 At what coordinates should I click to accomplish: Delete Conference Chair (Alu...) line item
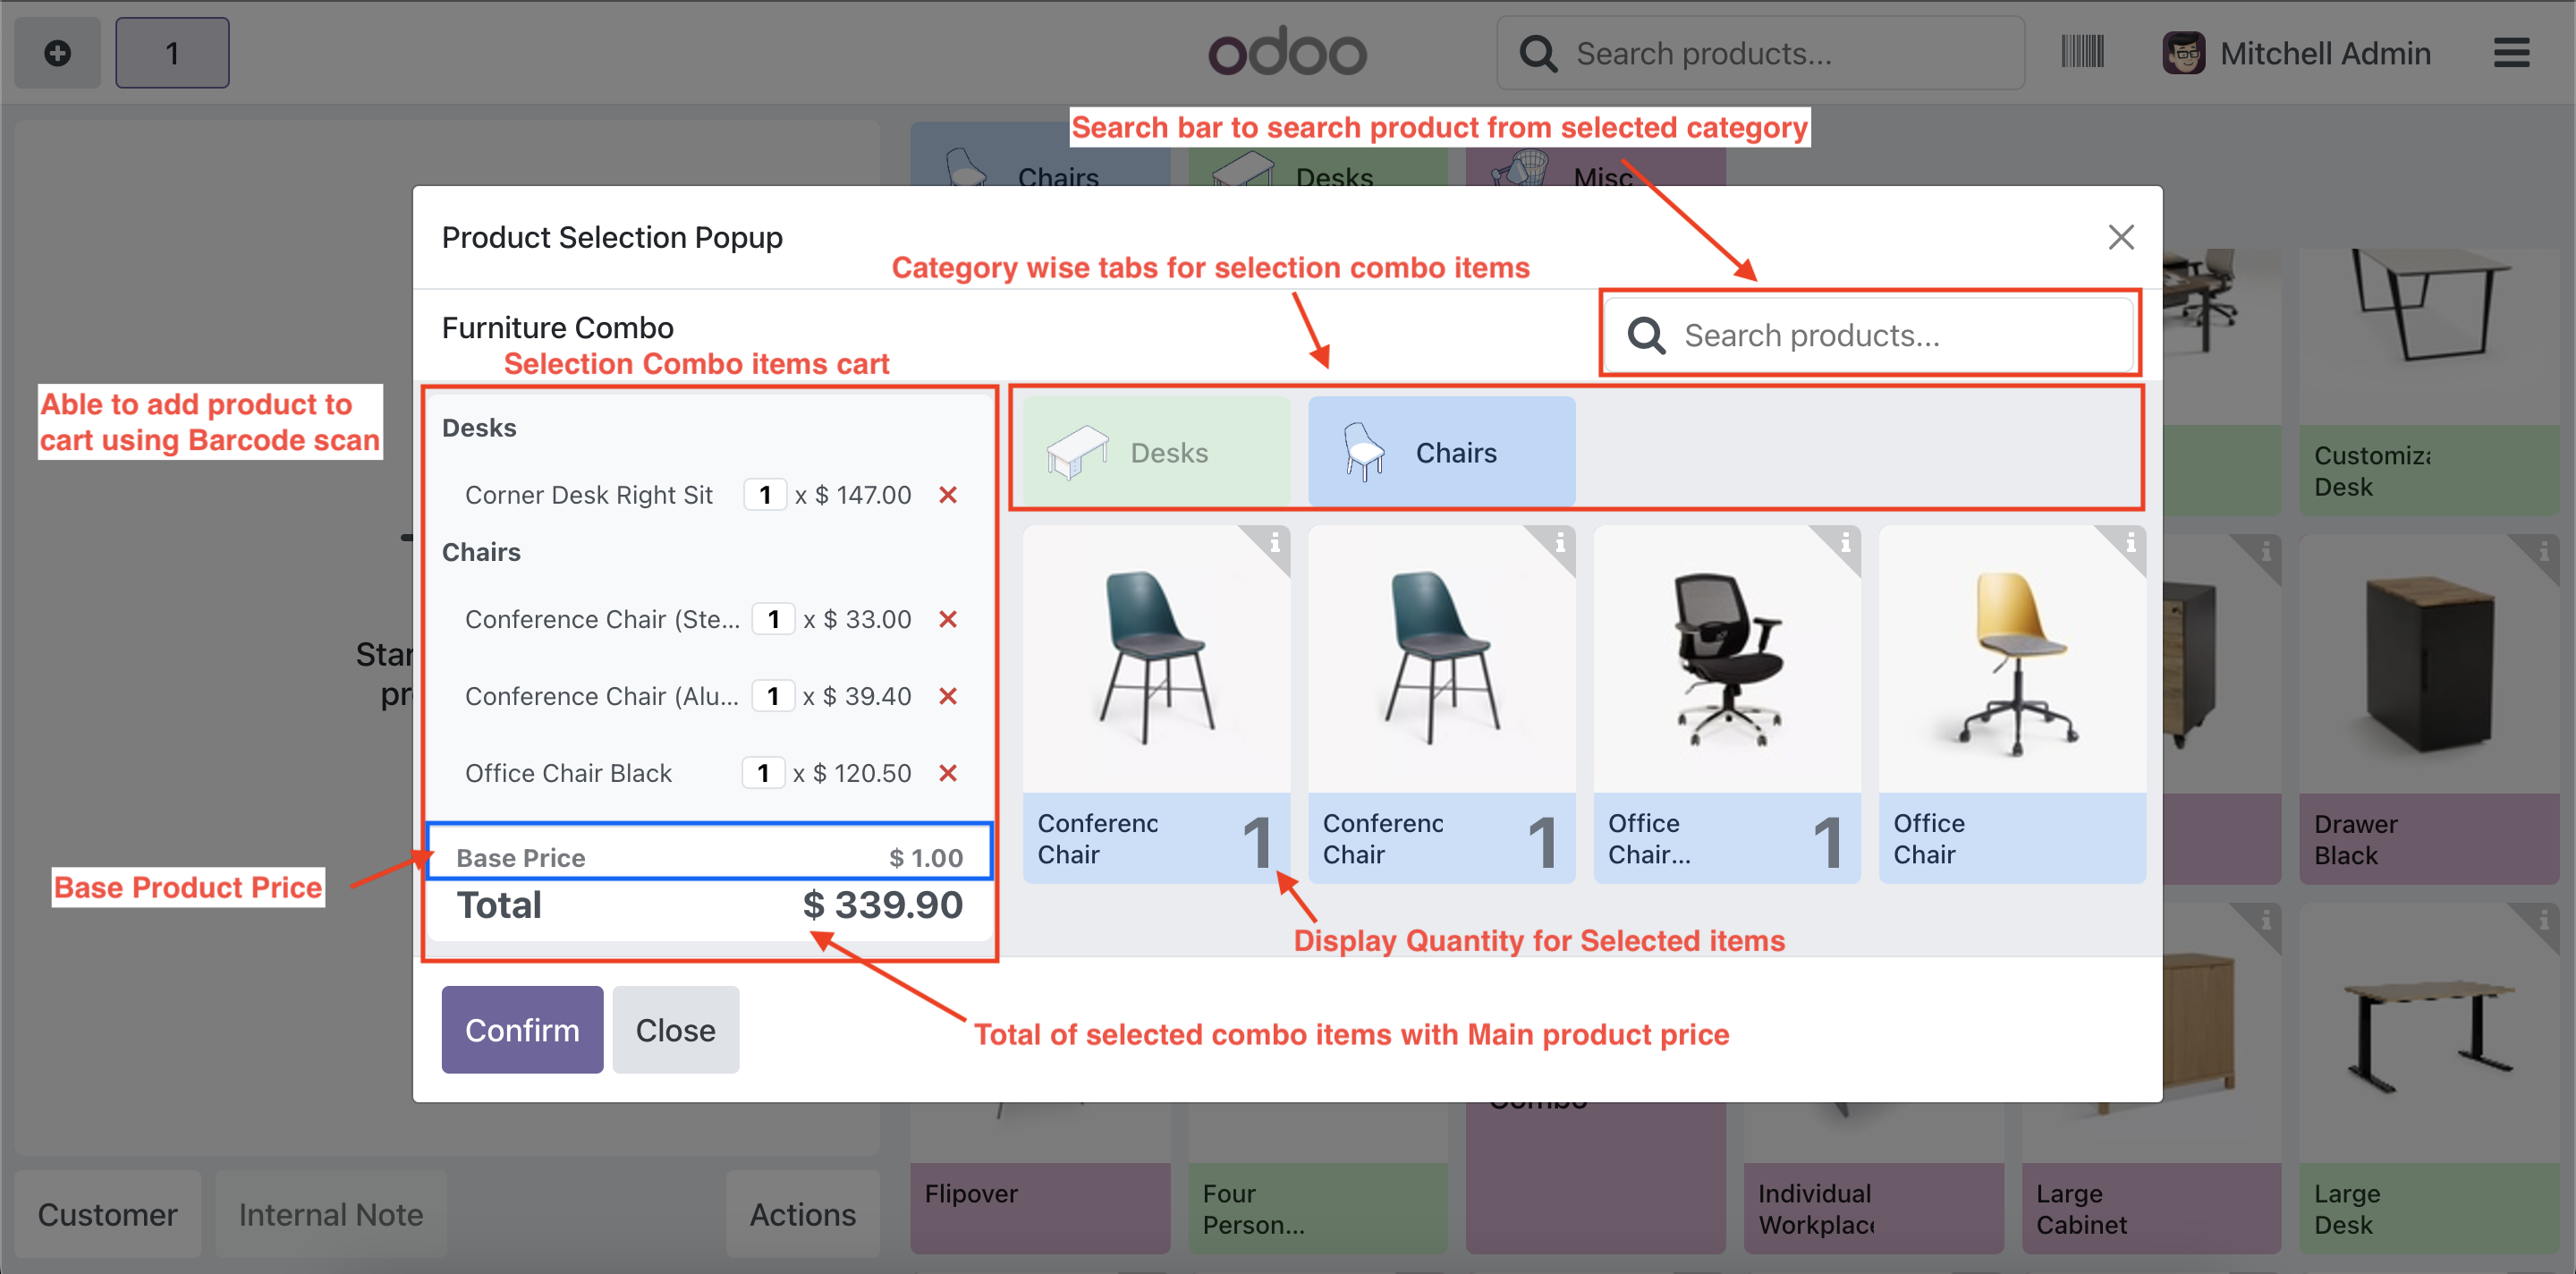(x=948, y=695)
